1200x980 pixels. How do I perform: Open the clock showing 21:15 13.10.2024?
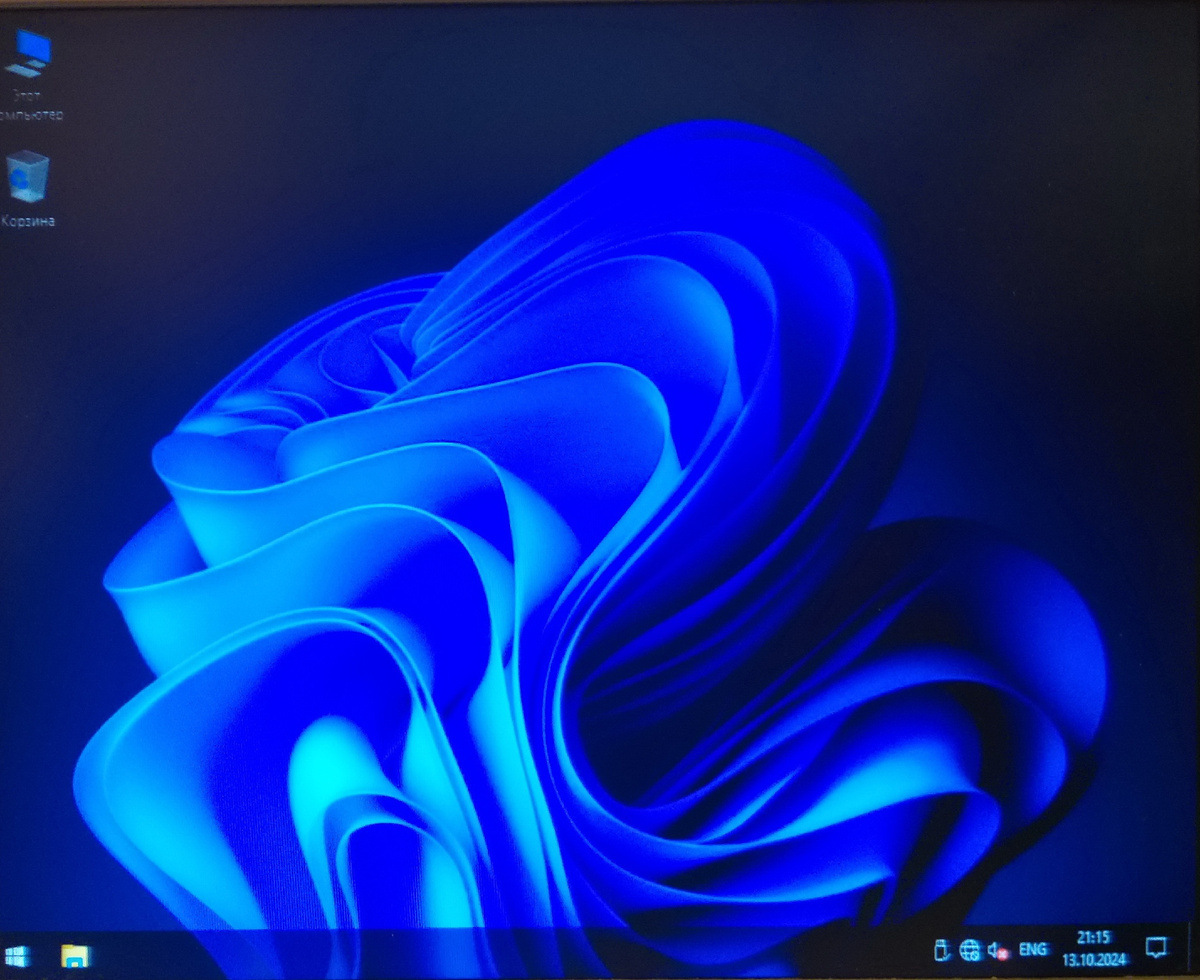tap(1094, 948)
